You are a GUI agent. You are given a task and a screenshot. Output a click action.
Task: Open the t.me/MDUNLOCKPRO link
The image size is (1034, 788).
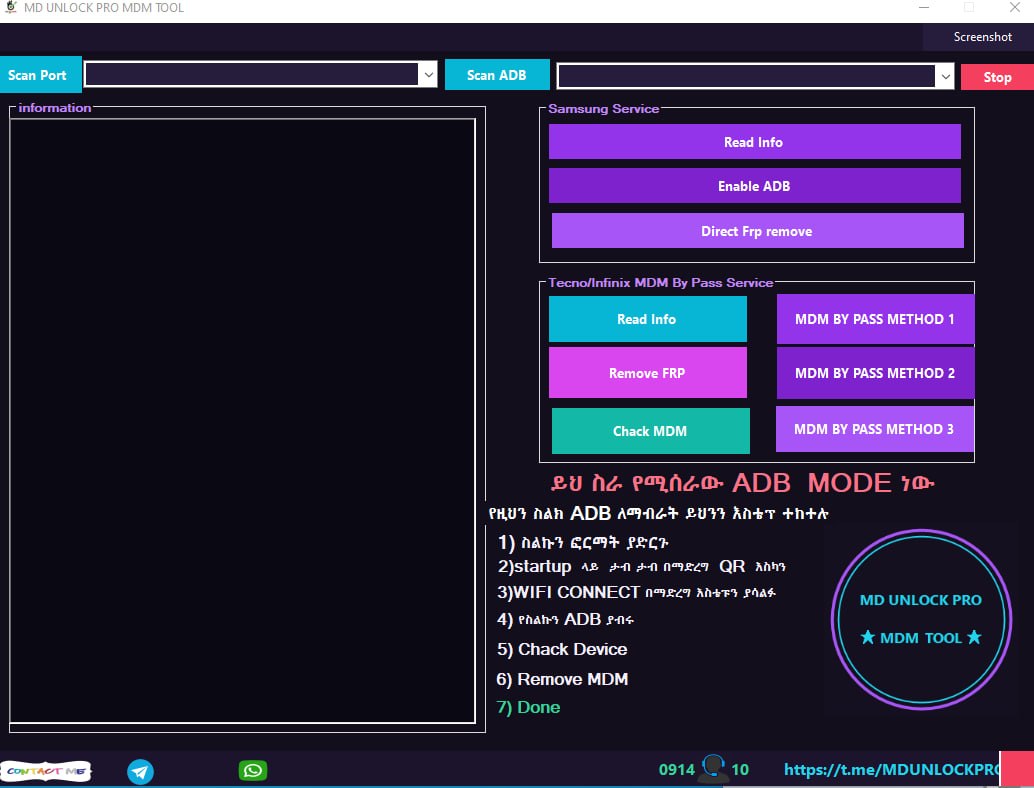tap(892, 770)
